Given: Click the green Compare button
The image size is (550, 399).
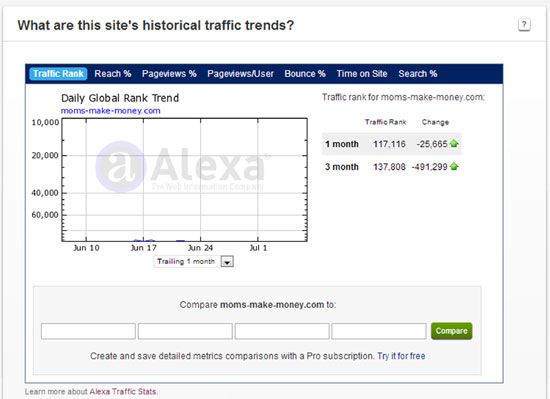Looking at the screenshot, I should pyautogui.click(x=451, y=331).
